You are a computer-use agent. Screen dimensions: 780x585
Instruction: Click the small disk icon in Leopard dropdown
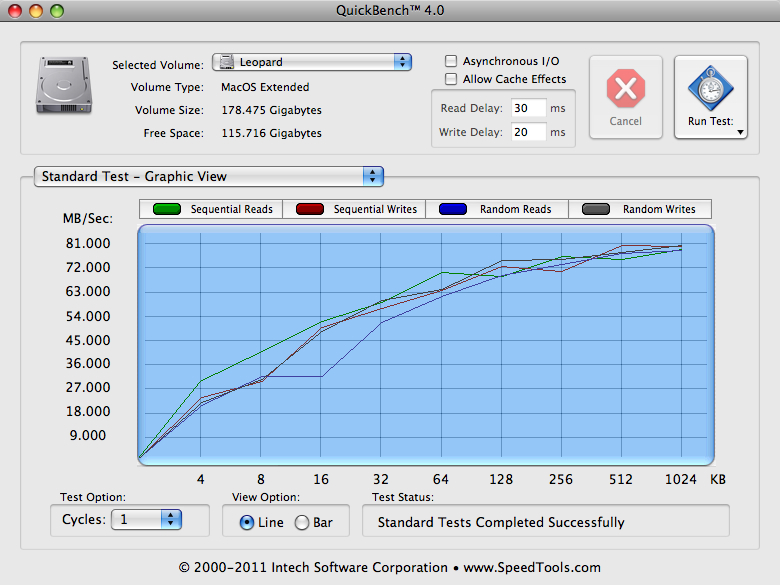227,62
